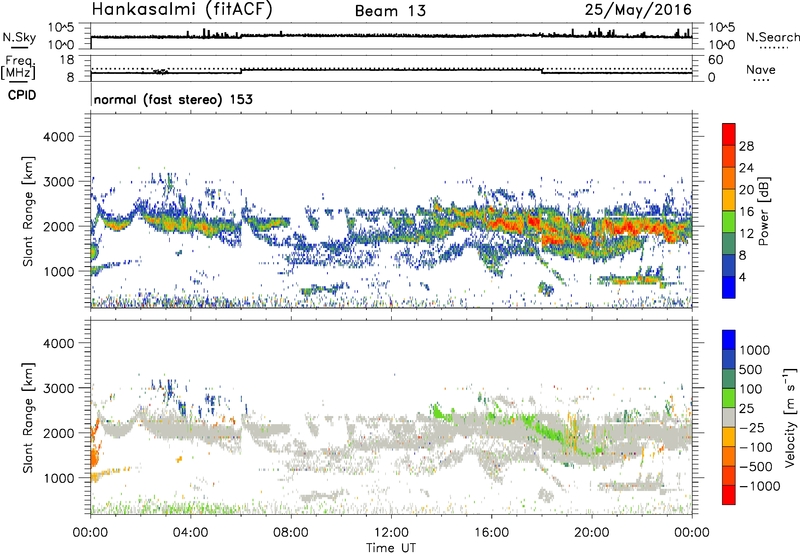Click the 500 tick on Velocity colorbar
800x554 pixels.
pyautogui.click(x=751, y=369)
